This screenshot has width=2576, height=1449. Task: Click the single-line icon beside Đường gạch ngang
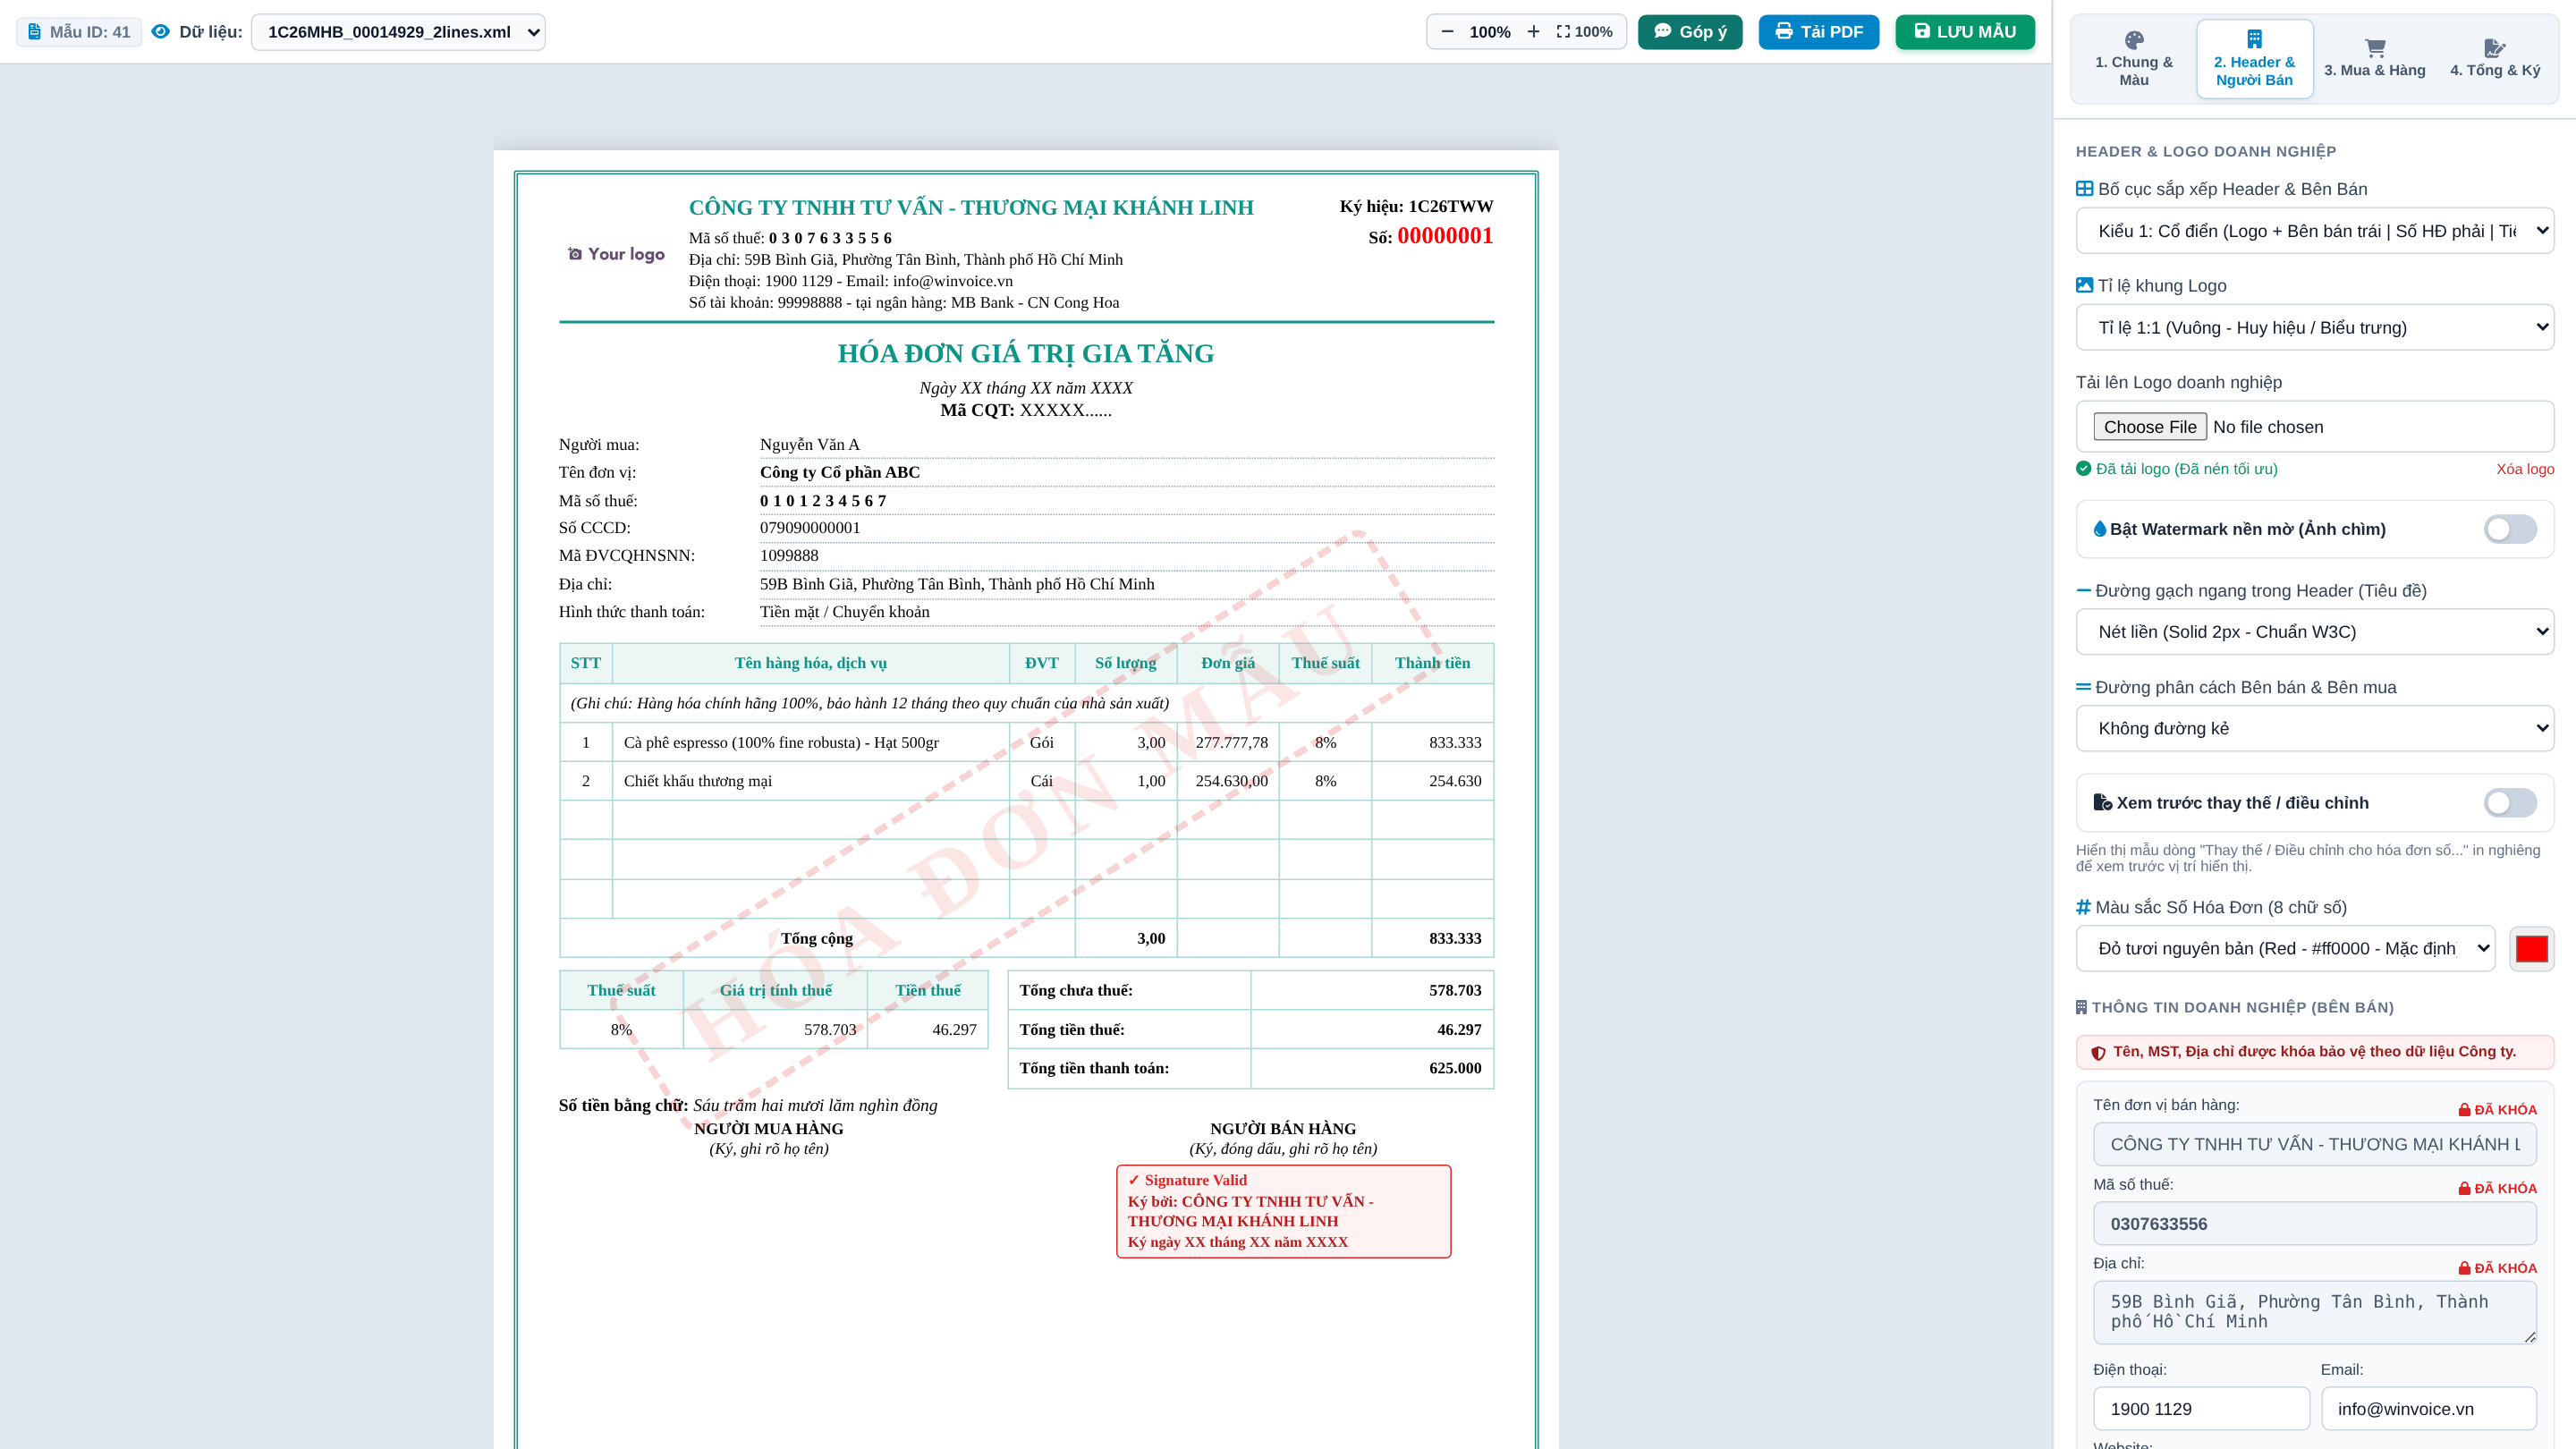2084,591
